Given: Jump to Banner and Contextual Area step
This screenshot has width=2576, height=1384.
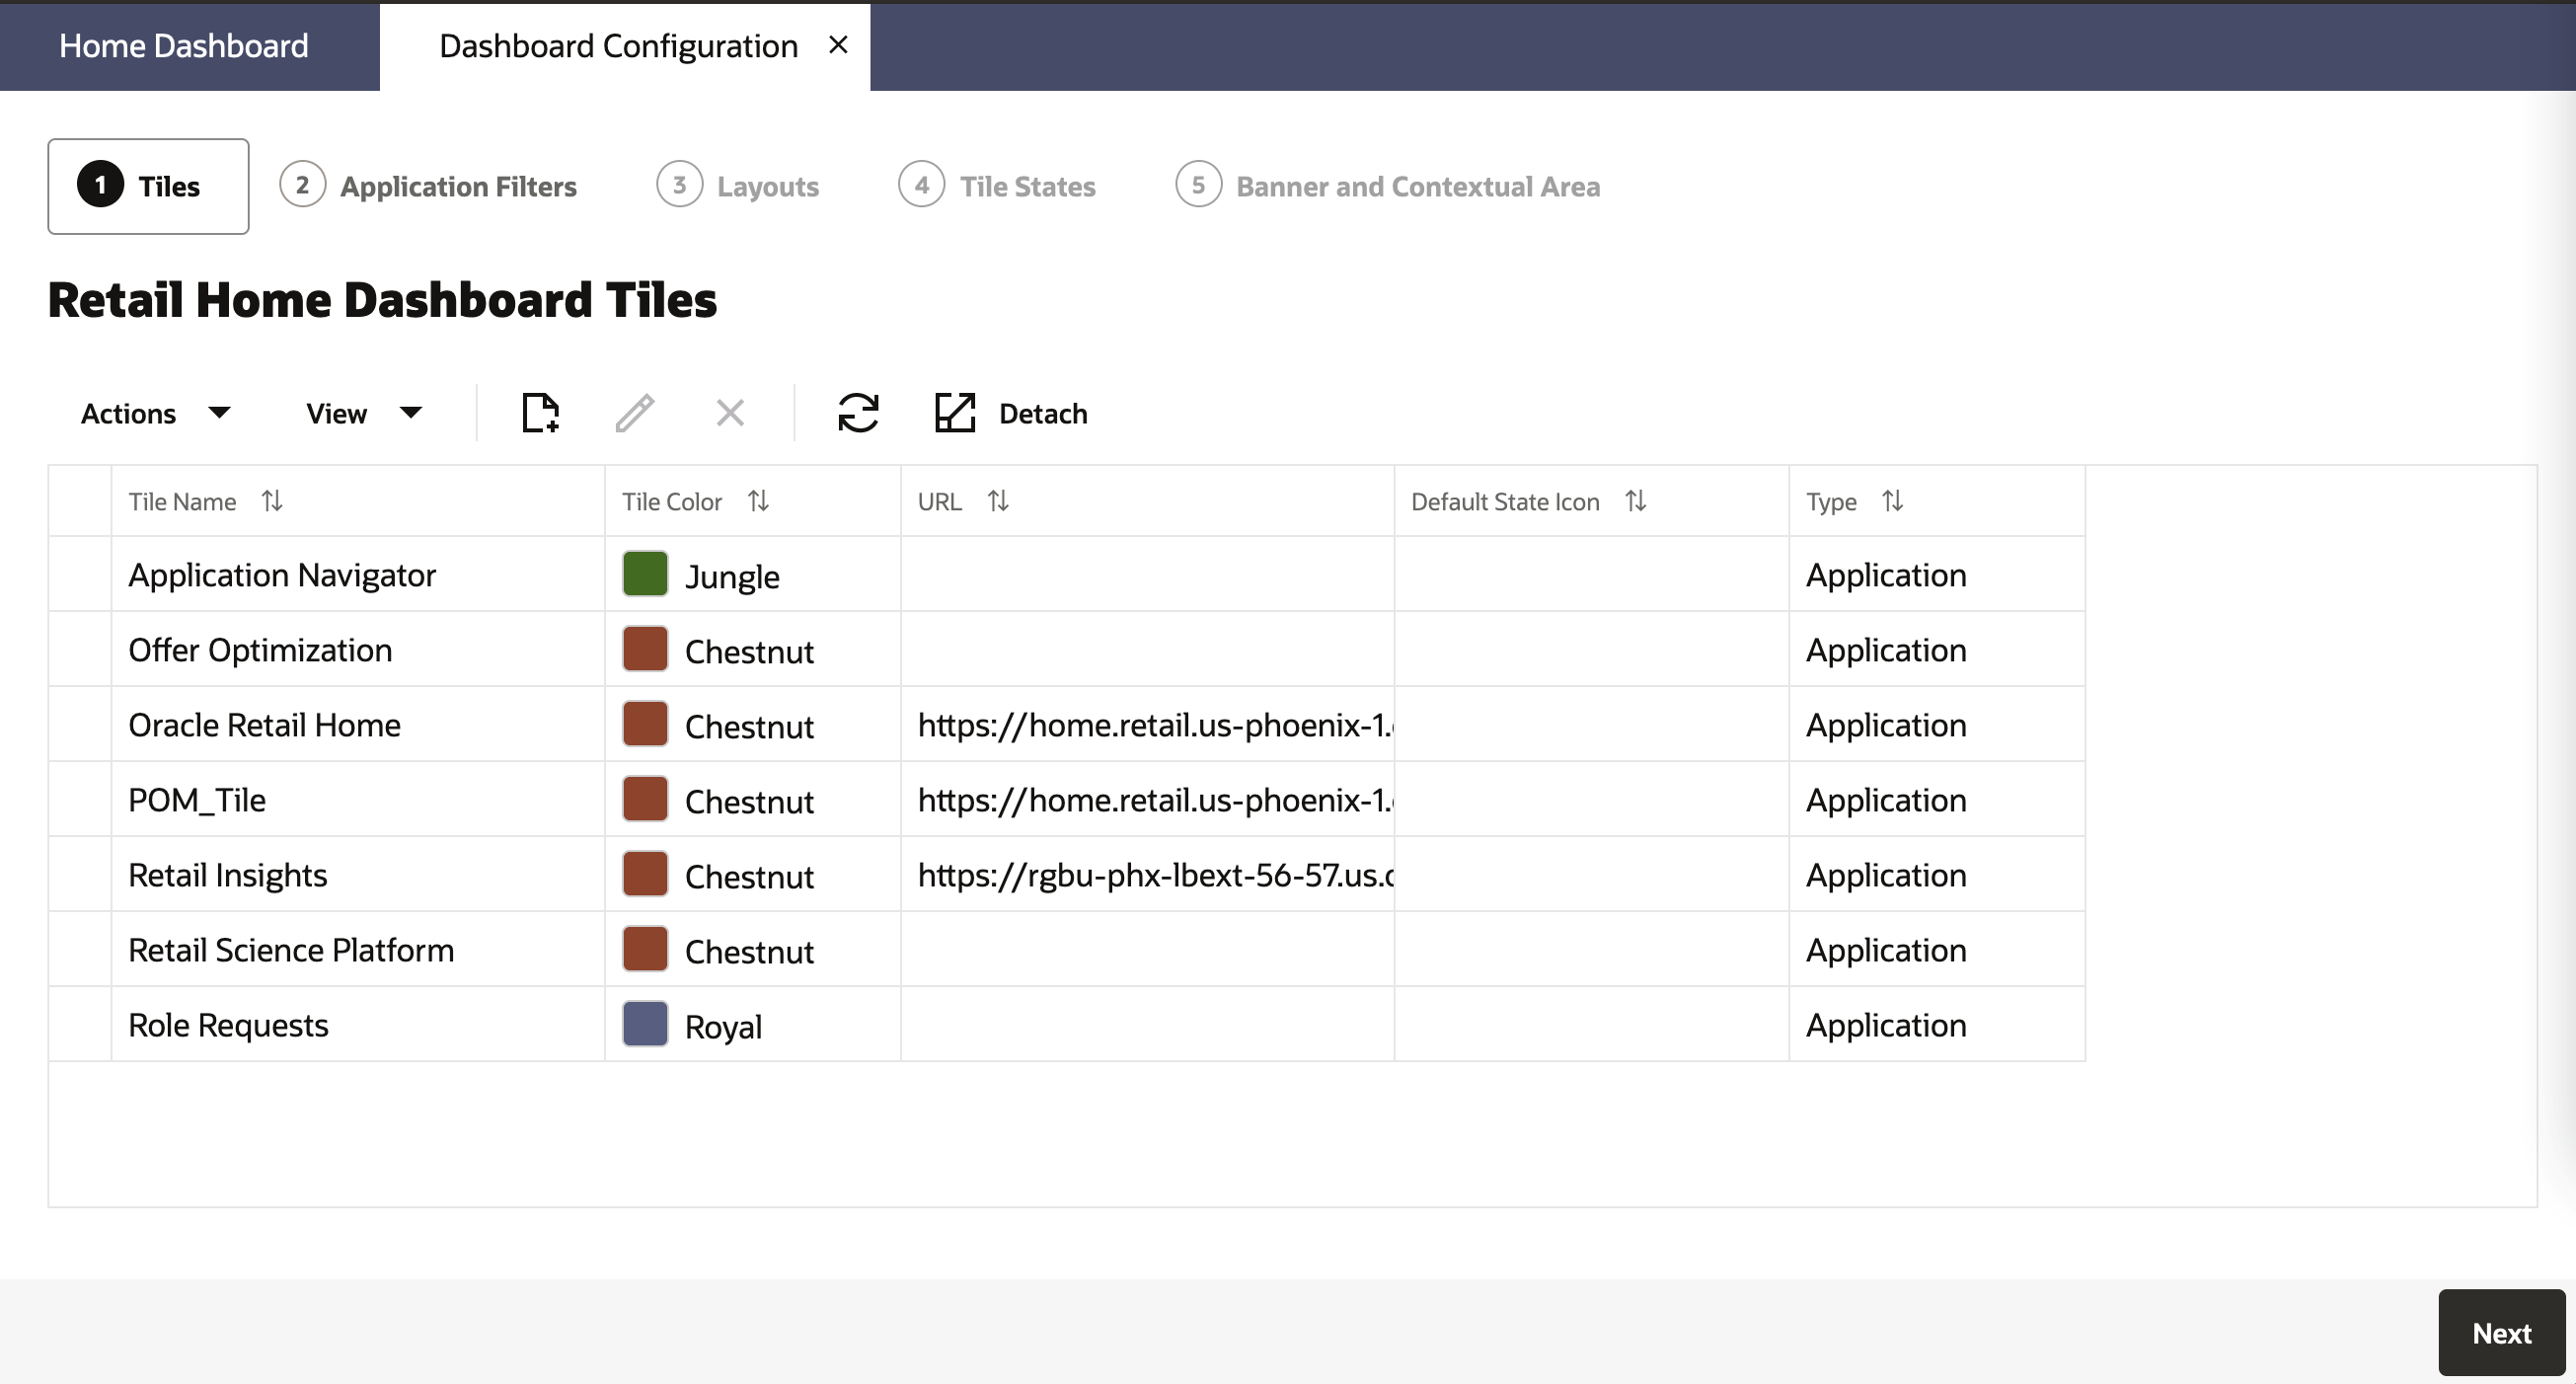Looking at the screenshot, I should pos(1387,186).
